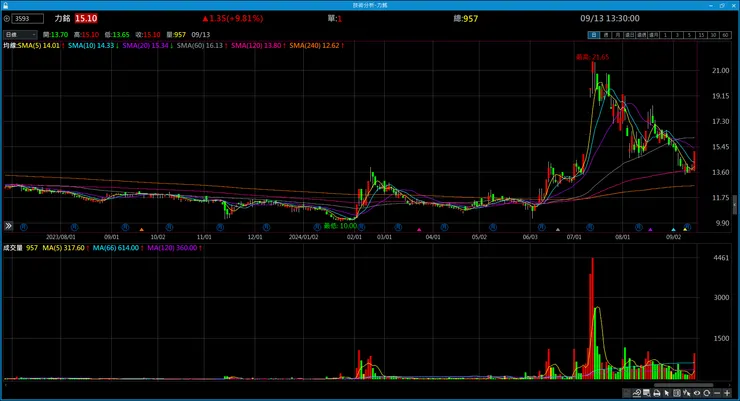Click the first greyed icon in bottom toolbar
Screen dimensions: 740x401
pos(627,393)
